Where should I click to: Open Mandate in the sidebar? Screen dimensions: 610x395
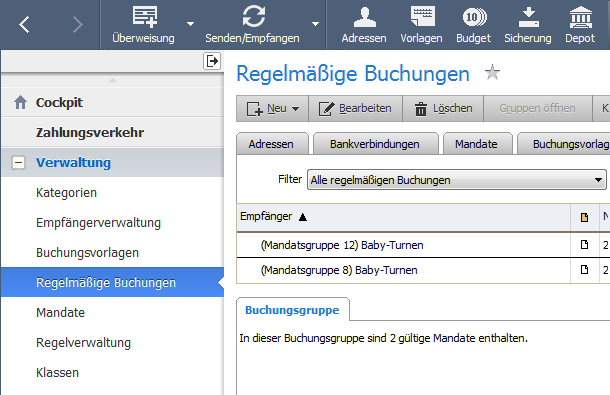(x=112, y=312)
